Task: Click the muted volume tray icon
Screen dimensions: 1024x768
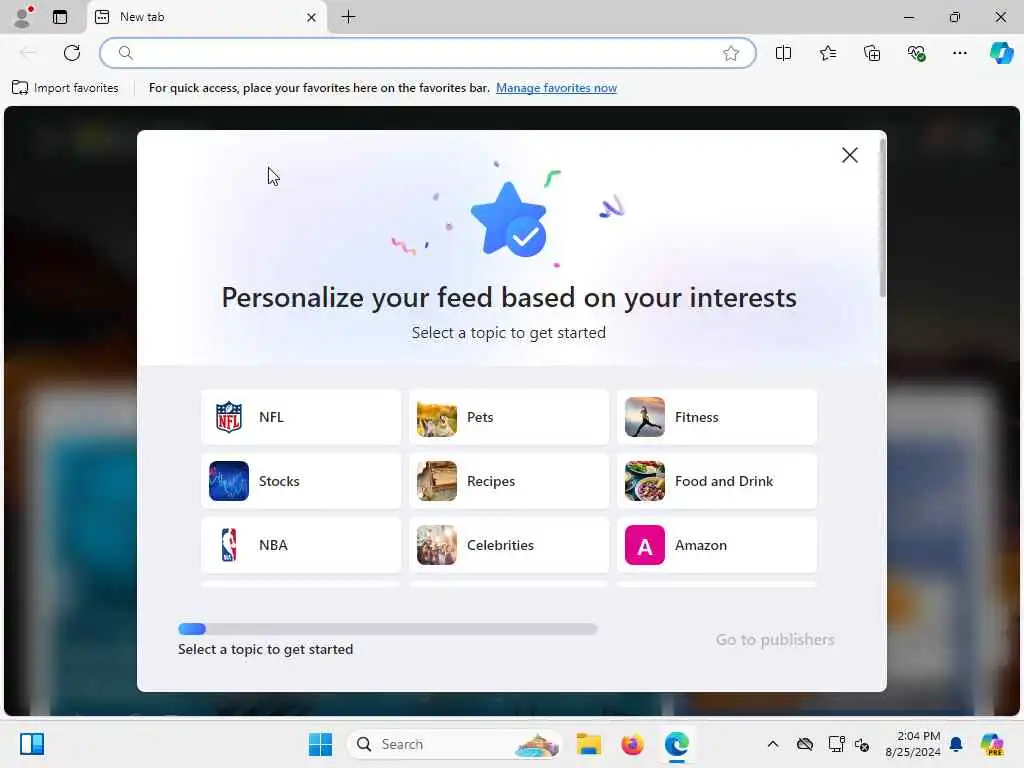Action: [862, 744]
